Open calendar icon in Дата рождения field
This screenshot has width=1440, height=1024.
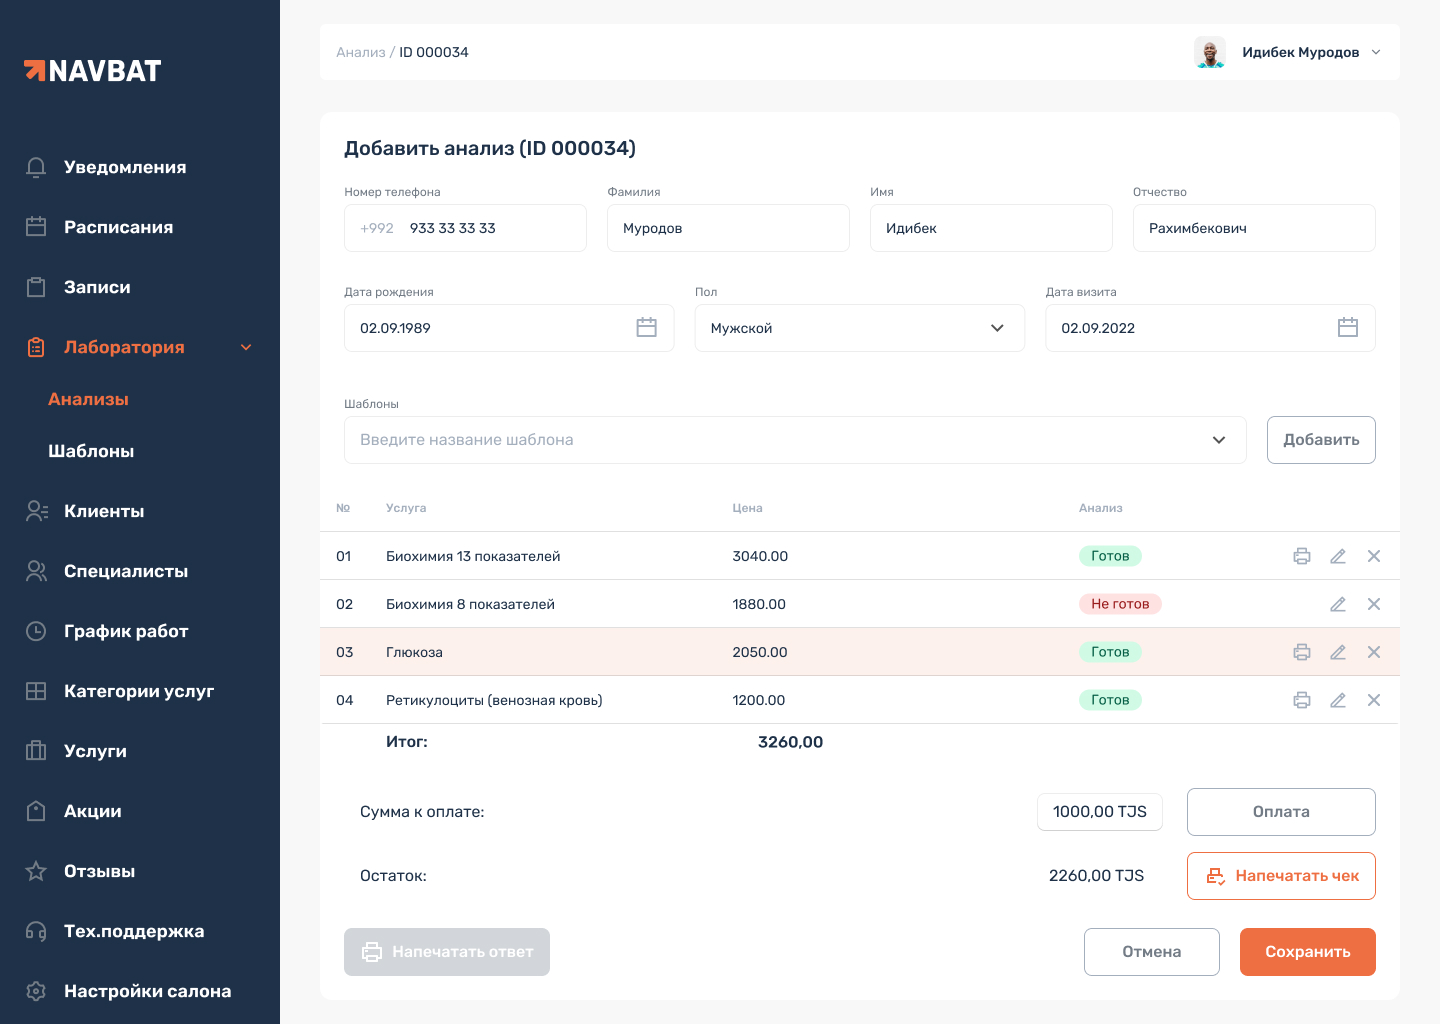[647, 328]
